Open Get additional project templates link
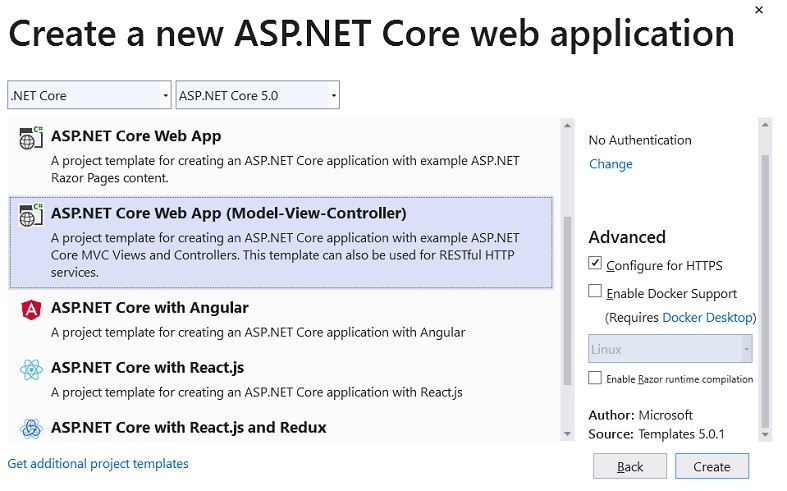The image size is (787, 491). [x=98, y=463]
